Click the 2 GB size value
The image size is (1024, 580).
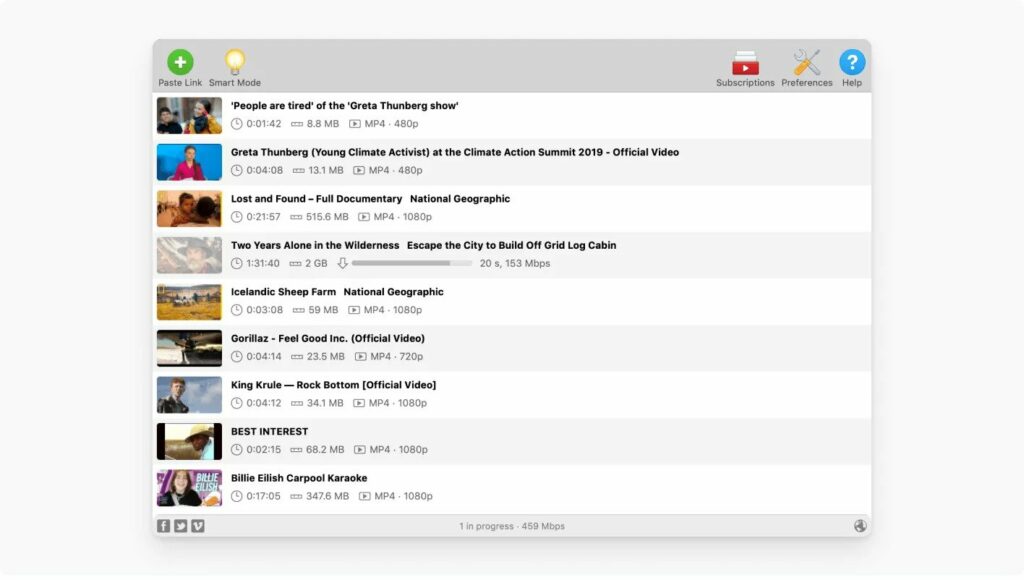click(x=316, y=263)
